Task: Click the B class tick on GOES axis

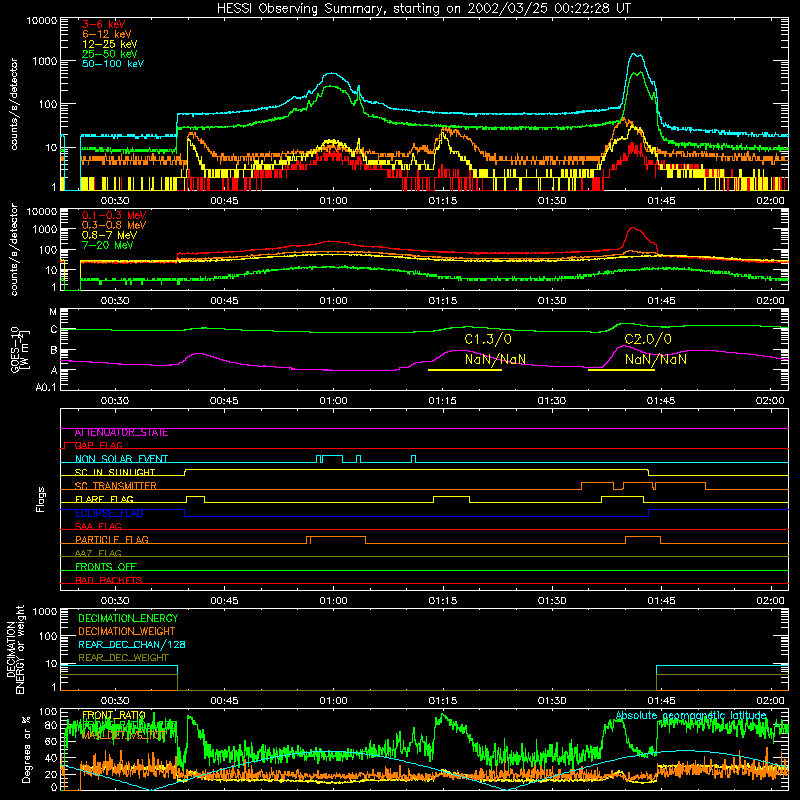Action: coord(53,351)
